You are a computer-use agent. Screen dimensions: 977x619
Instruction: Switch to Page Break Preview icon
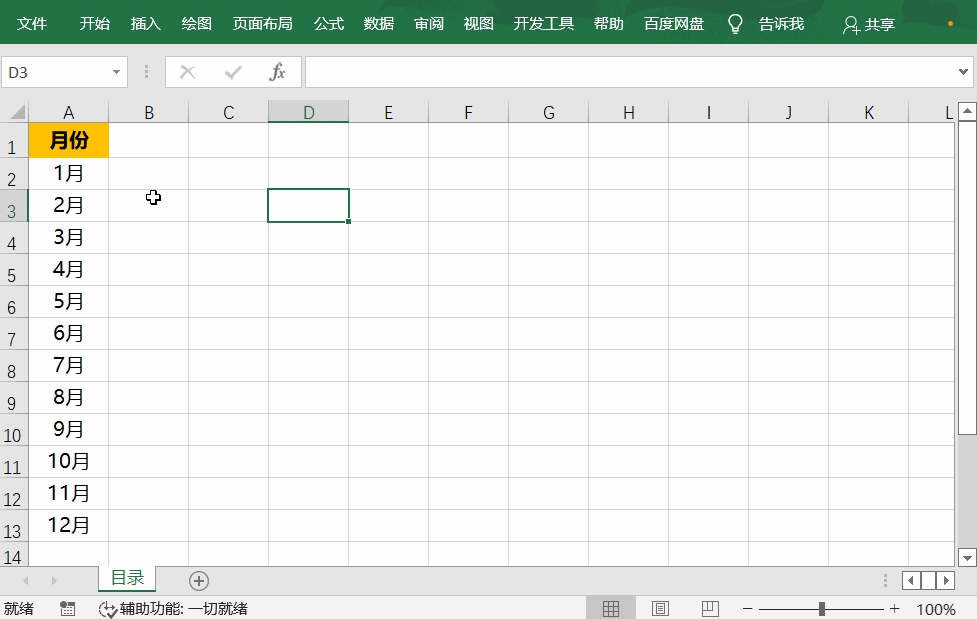[x=710, y=608]
